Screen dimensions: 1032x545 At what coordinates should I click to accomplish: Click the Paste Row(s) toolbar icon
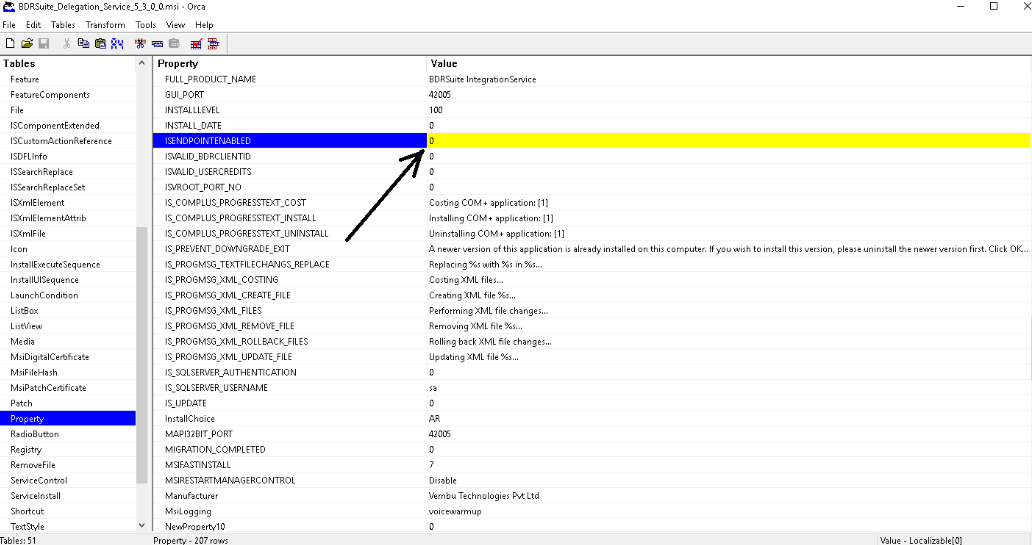click(x=174, y=43)
